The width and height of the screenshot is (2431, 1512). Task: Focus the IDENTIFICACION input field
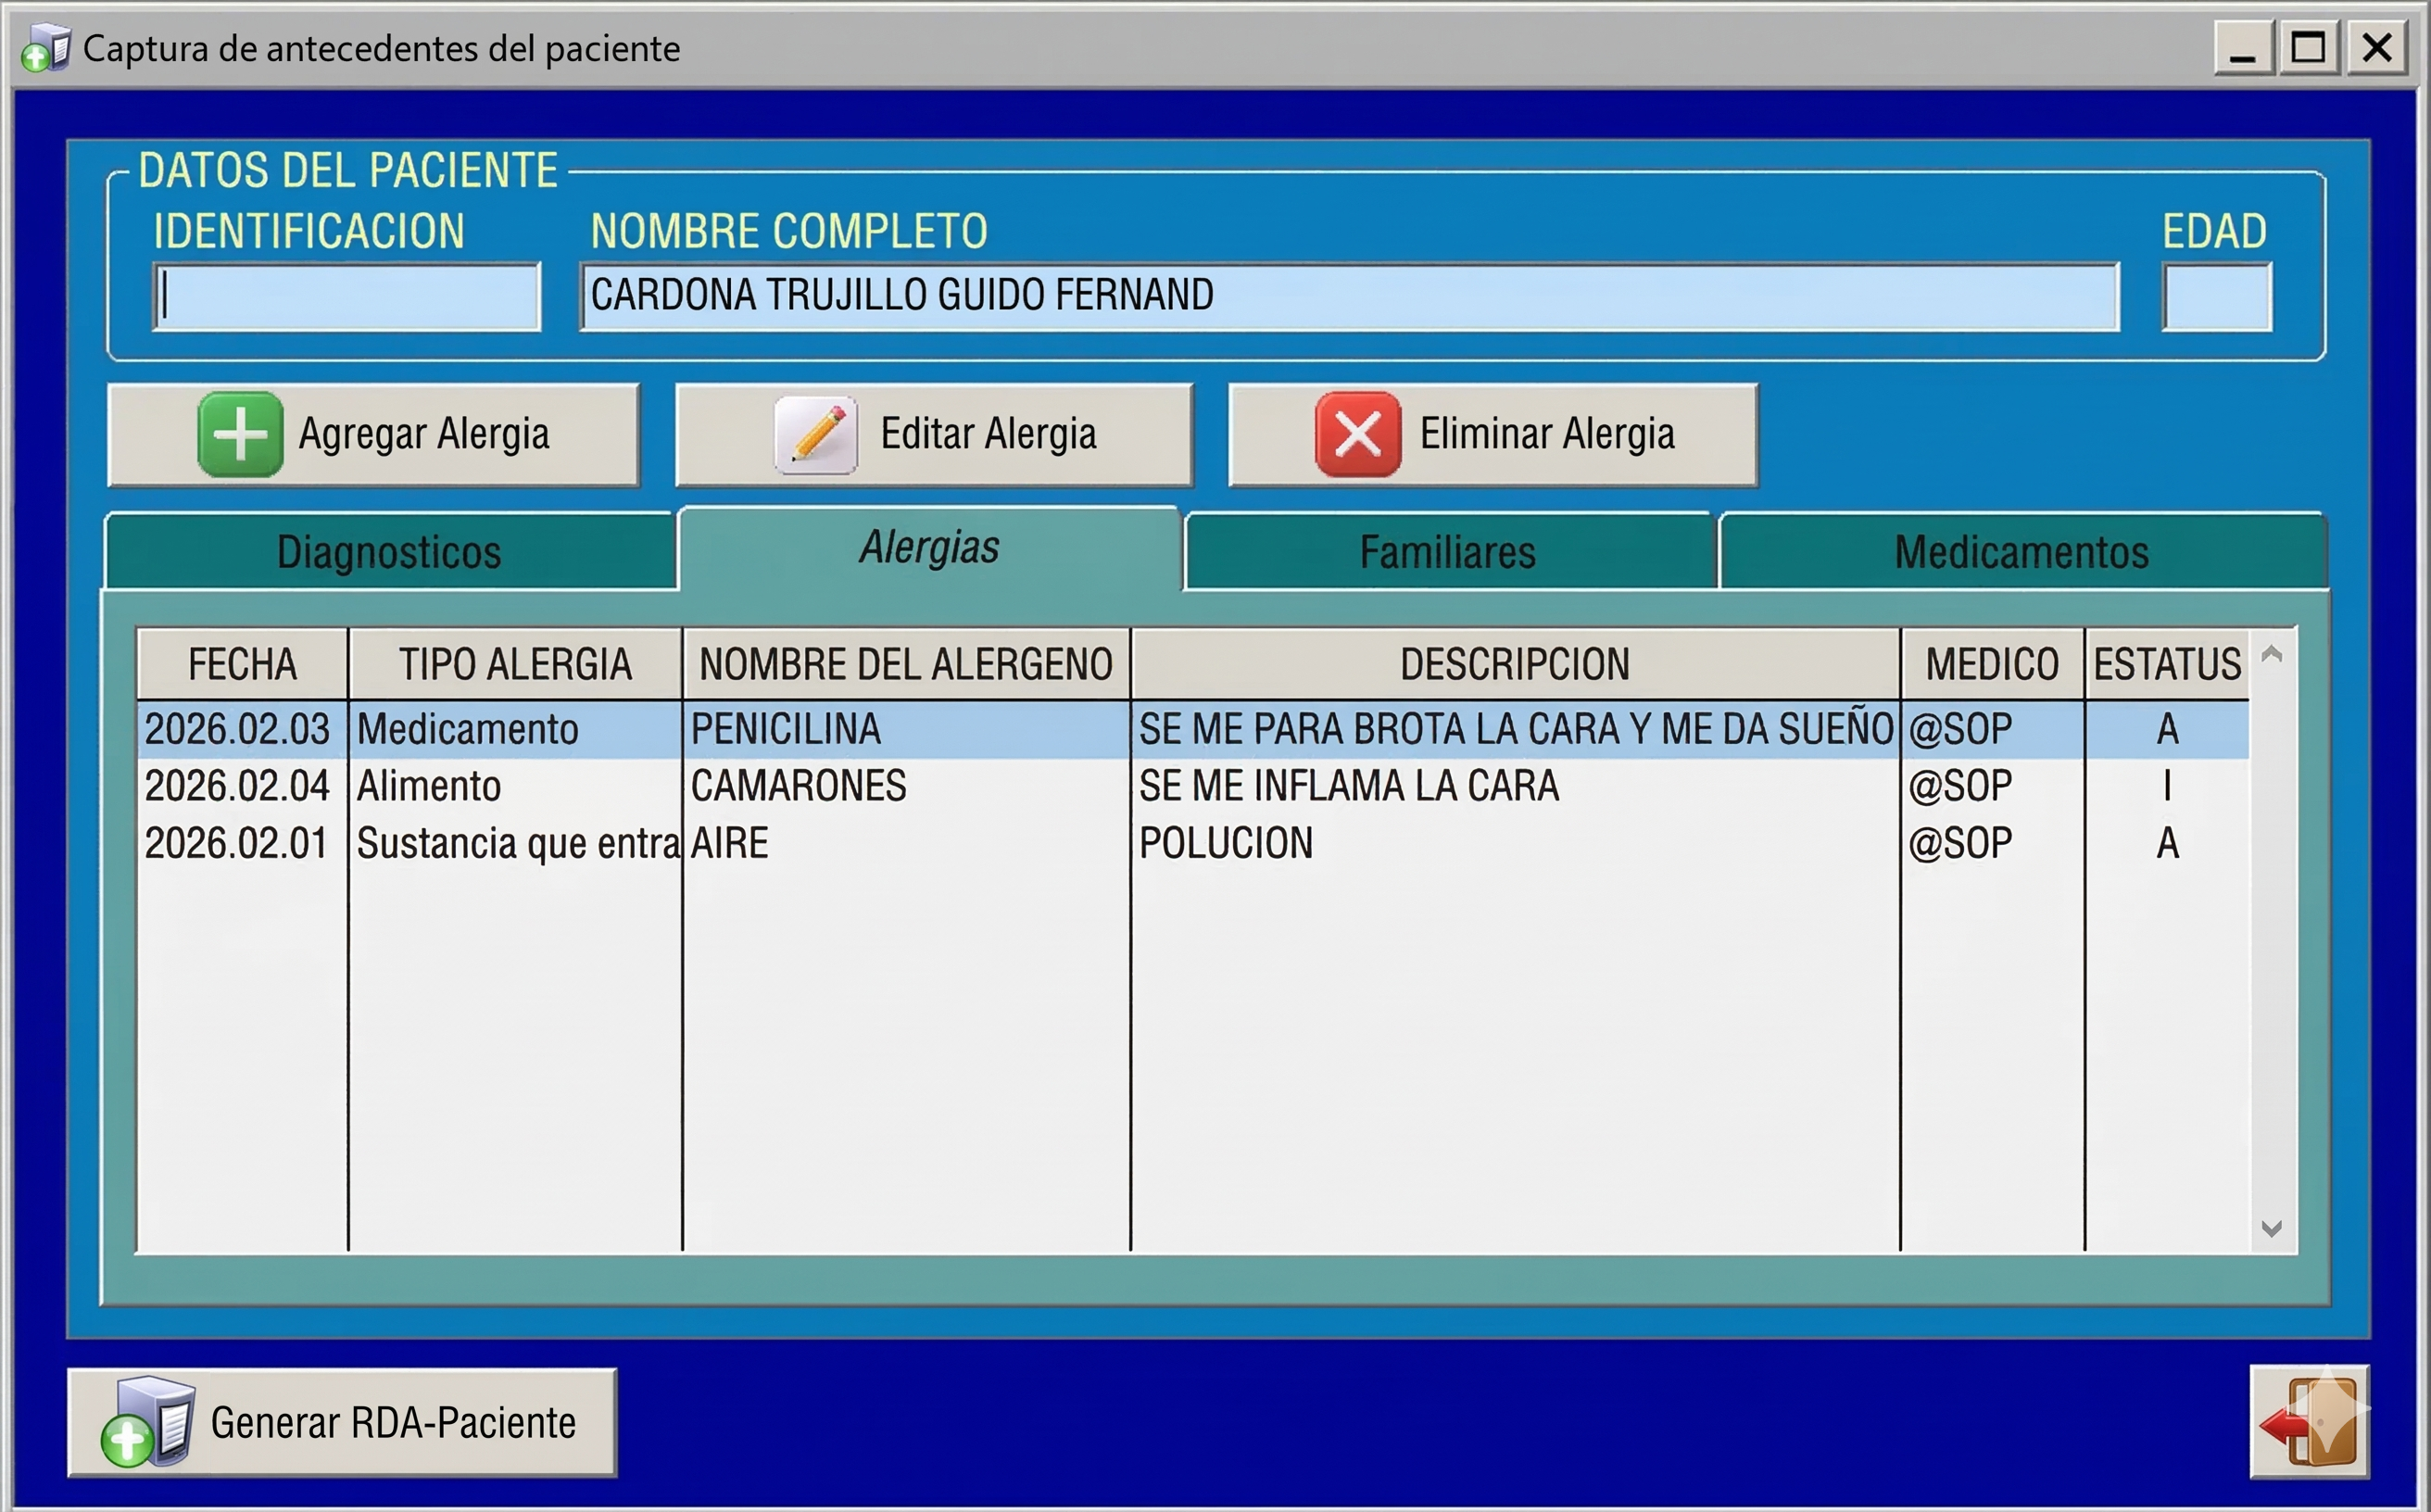click(347, 297)
